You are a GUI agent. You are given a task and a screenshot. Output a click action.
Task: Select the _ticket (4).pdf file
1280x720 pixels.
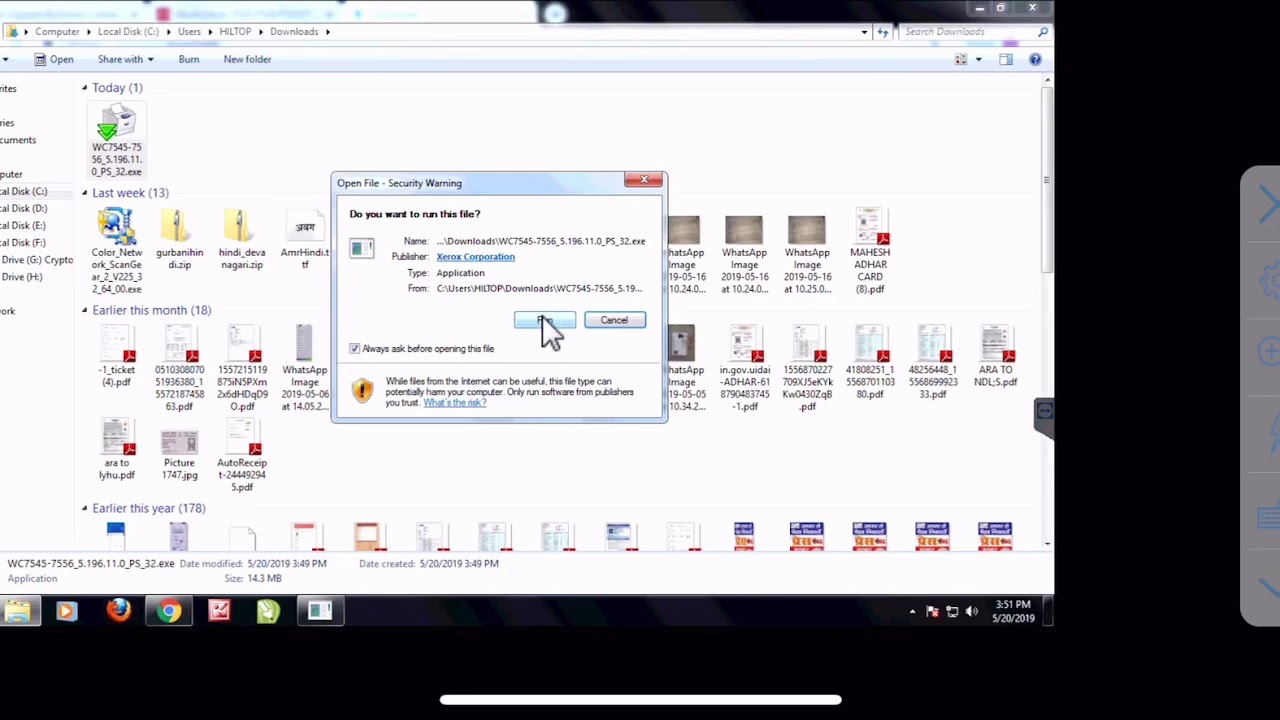click(116, 356)
